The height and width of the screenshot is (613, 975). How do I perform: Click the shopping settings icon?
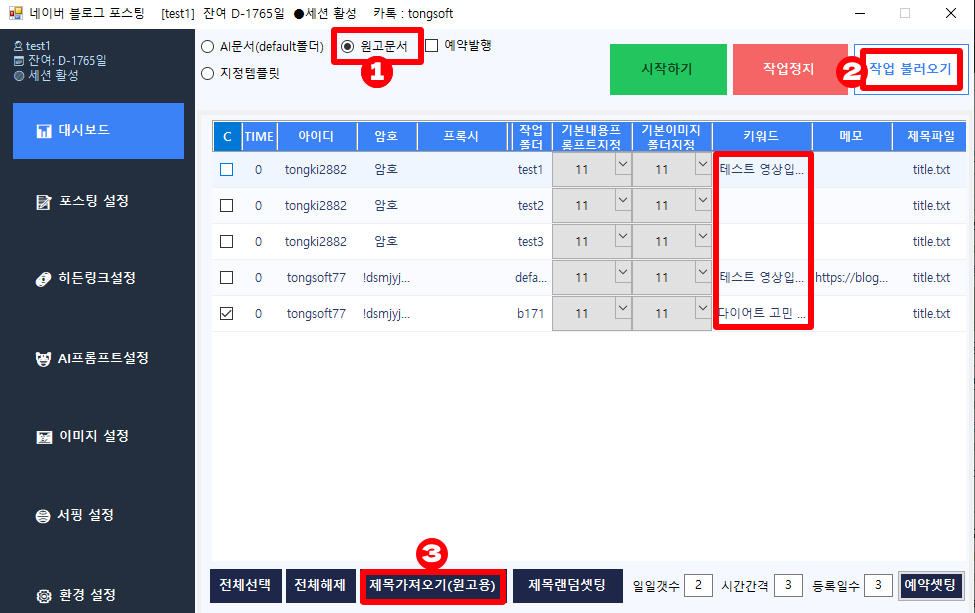(x=44, y=516)
